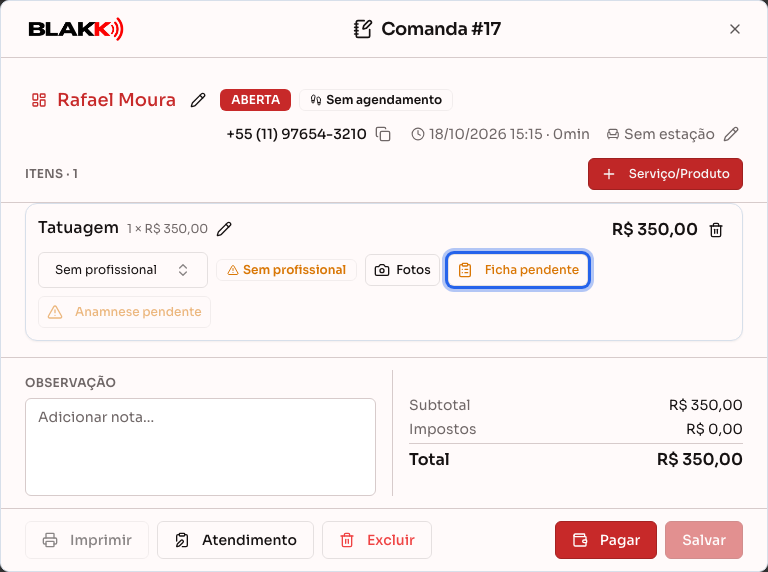Screen dimensions: 768x572
Task: Add a Serviço/Produto to the order
Action: (x=665, y=174)
